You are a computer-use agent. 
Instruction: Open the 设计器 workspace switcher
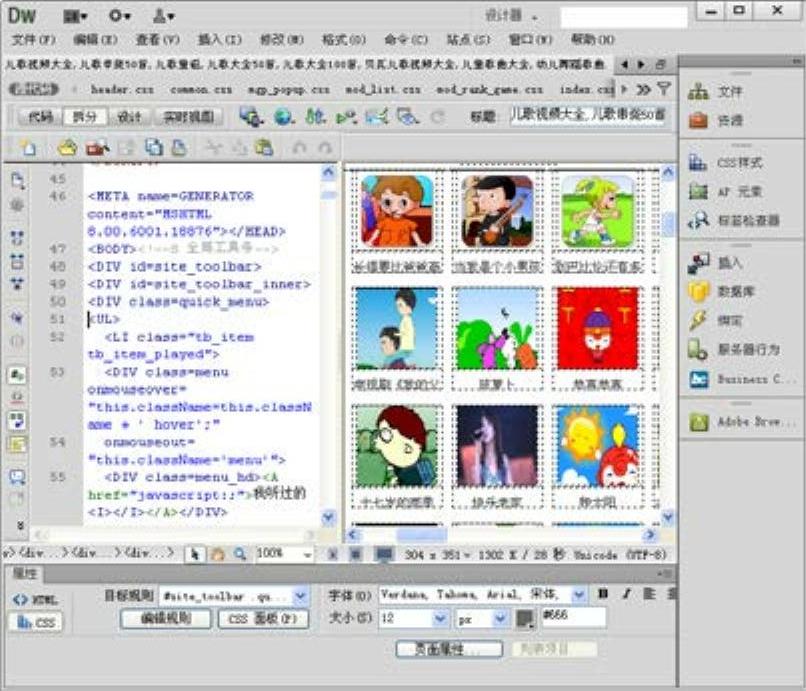tap(511, 16)
